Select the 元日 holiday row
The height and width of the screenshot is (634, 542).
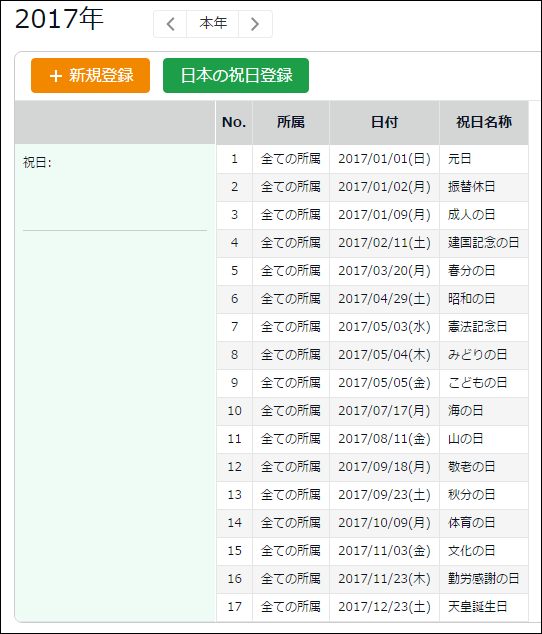tap(372, 159)
